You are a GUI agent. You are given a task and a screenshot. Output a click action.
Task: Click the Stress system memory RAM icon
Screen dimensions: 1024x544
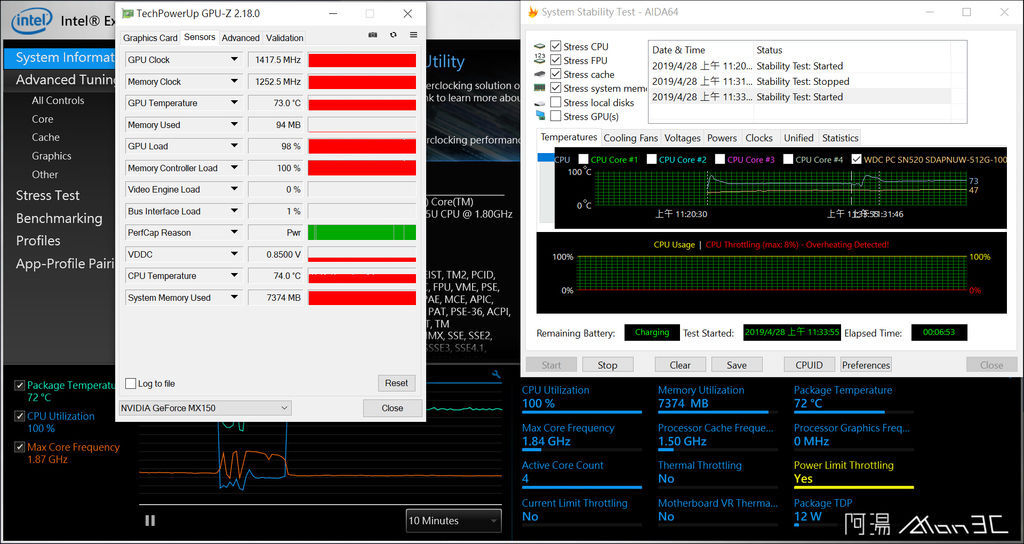[539, 88]
